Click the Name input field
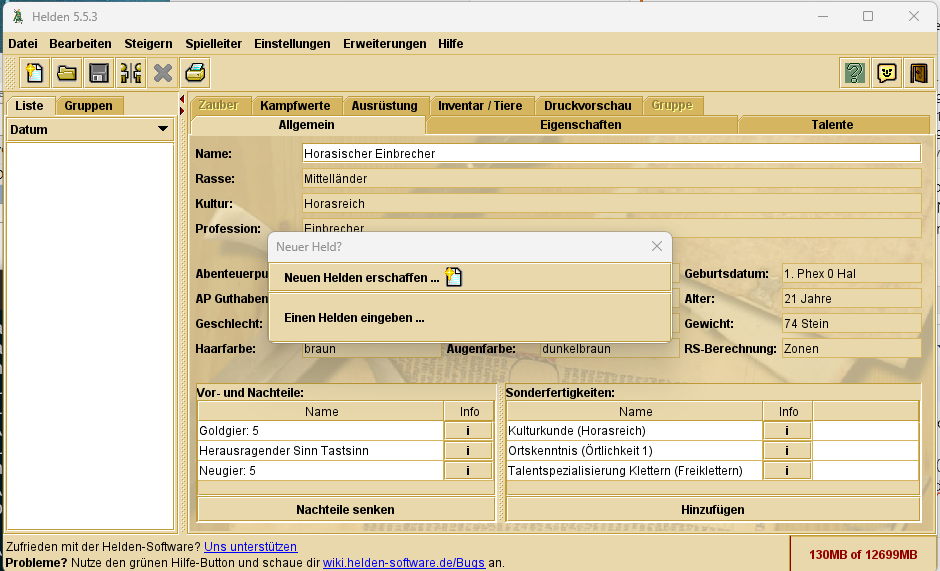This screenshot has width=940, height=571. (611, 154)
